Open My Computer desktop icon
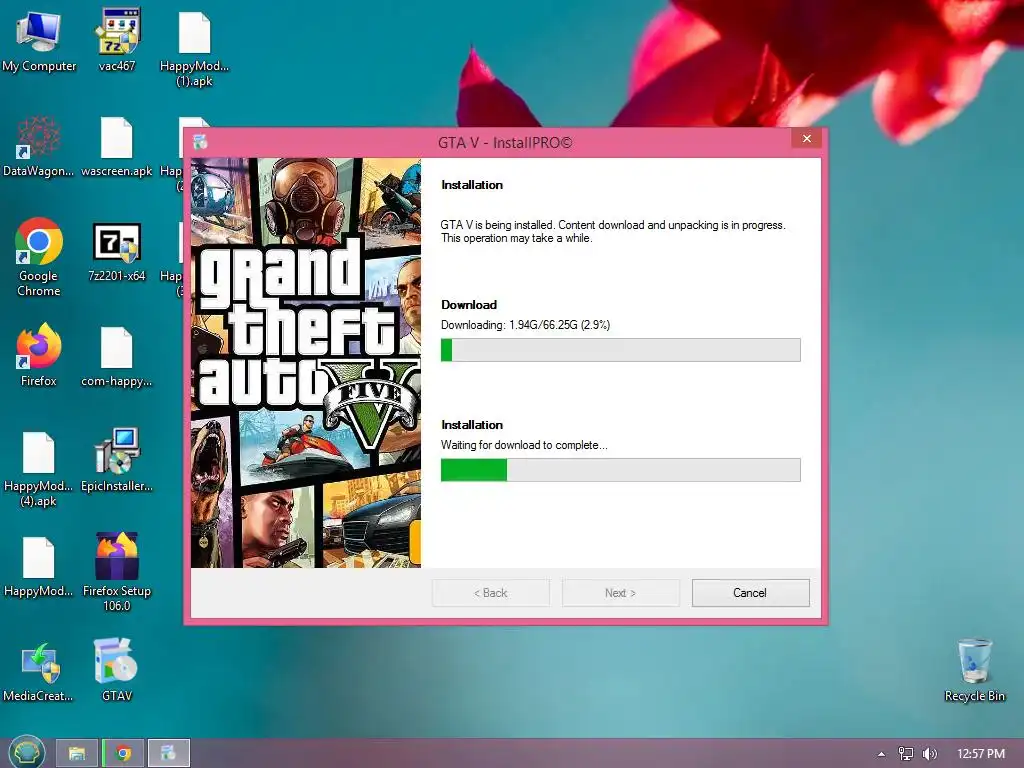The image size is (1024, 768). (39, 40)
